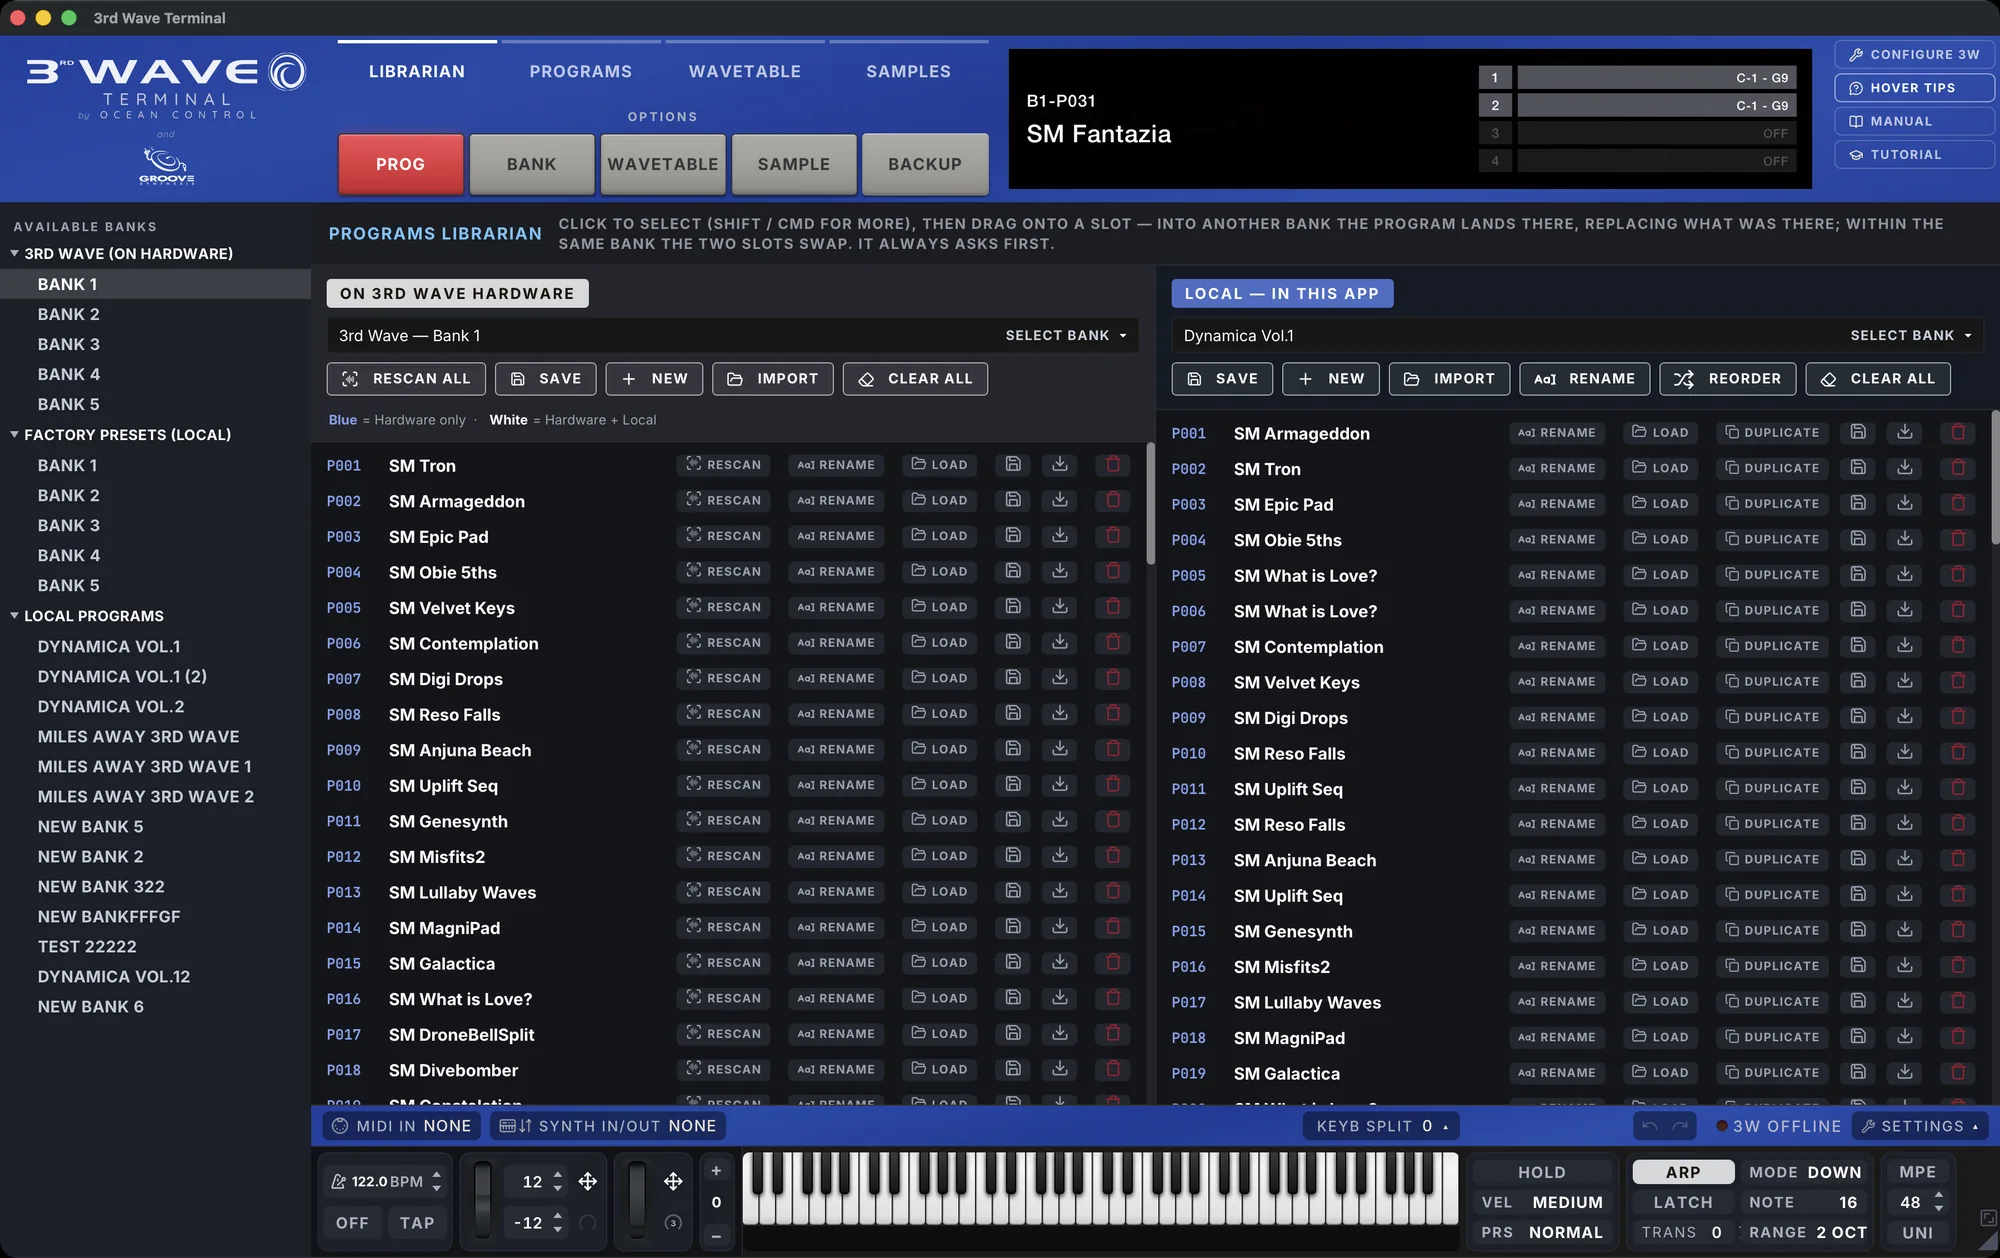
Task: Open the MIDI IN device selector
Action: click(402, 1126)
